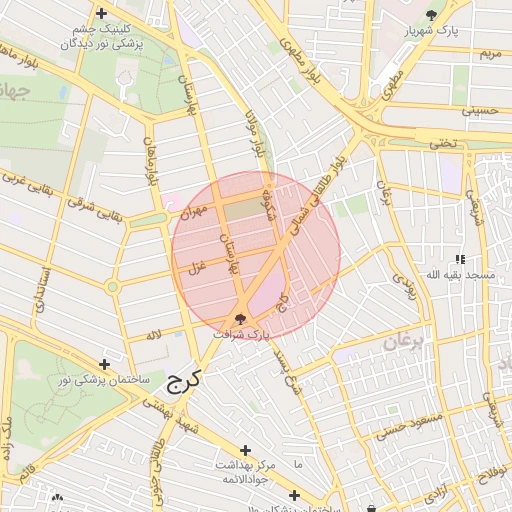The image size is (512, 512).
Task: Select the مهران street label
Action: tap(194, 211)
